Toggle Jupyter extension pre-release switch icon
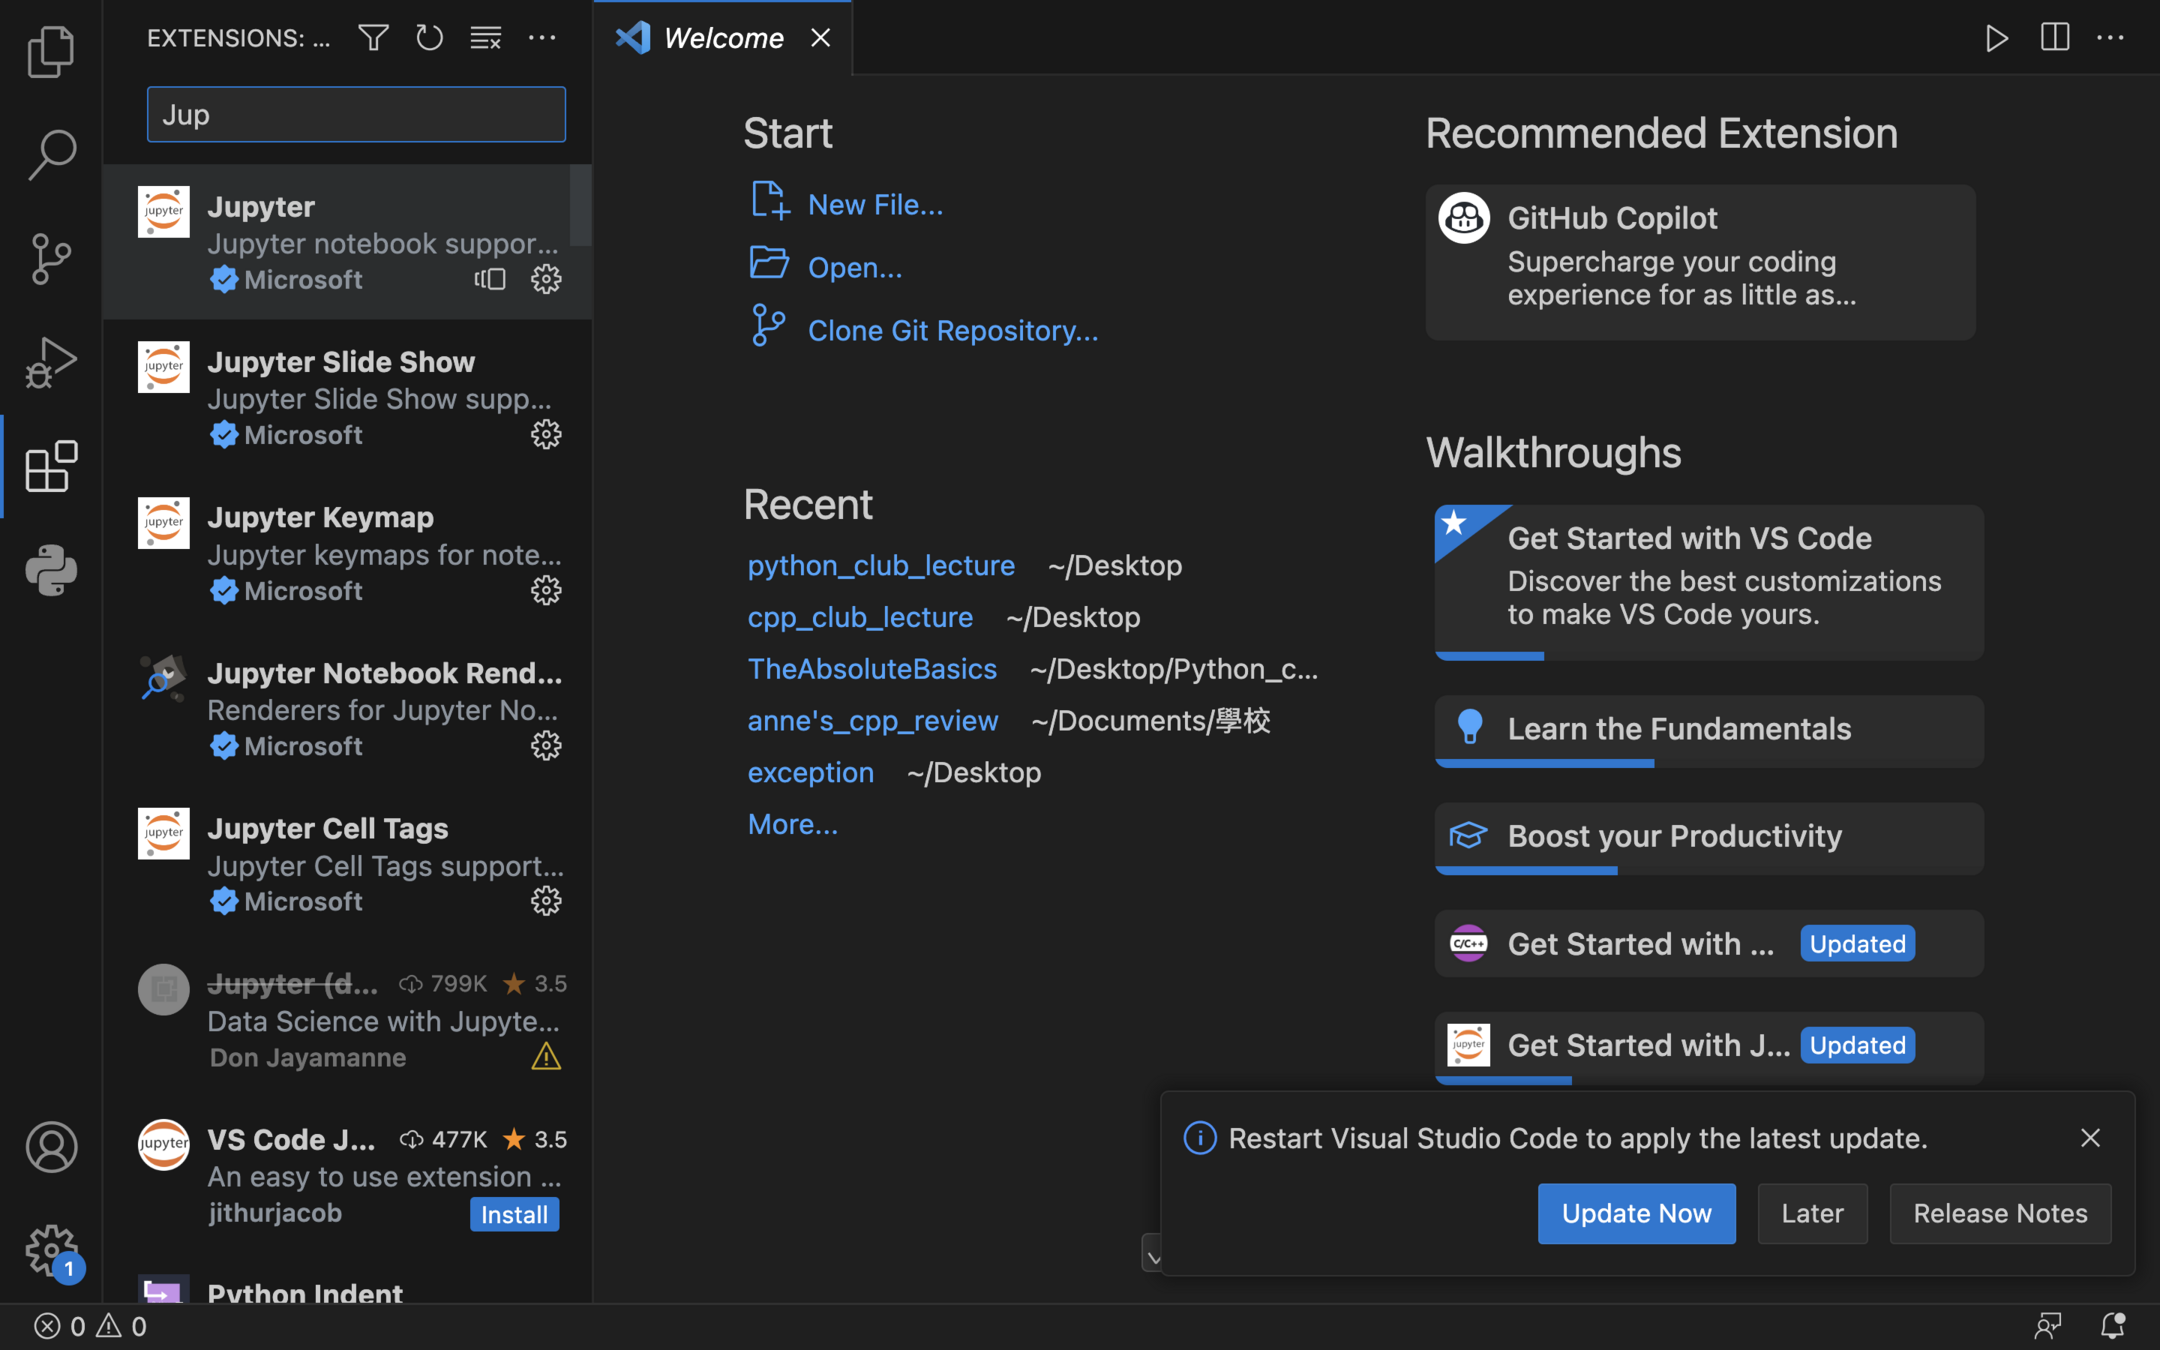 point(490,279)
